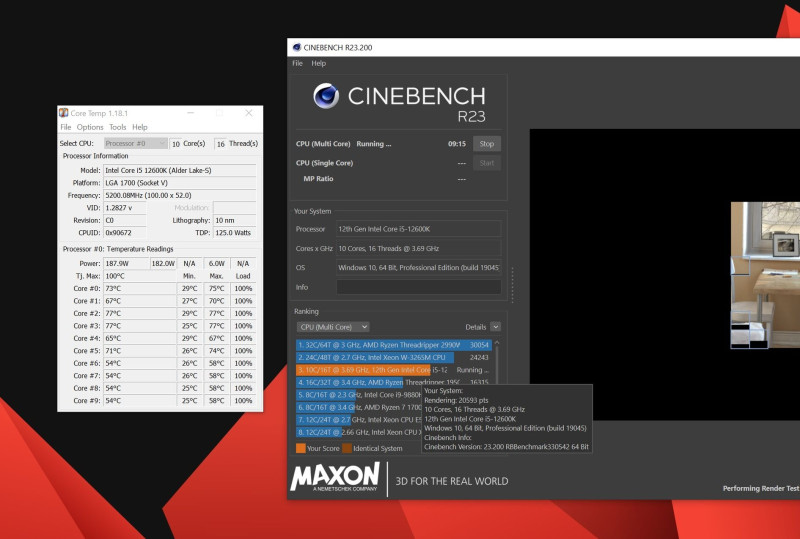Expand the ranking Details dropdown arrow
Viewport: 800px width, 539px height.
[x=495, y=327]
